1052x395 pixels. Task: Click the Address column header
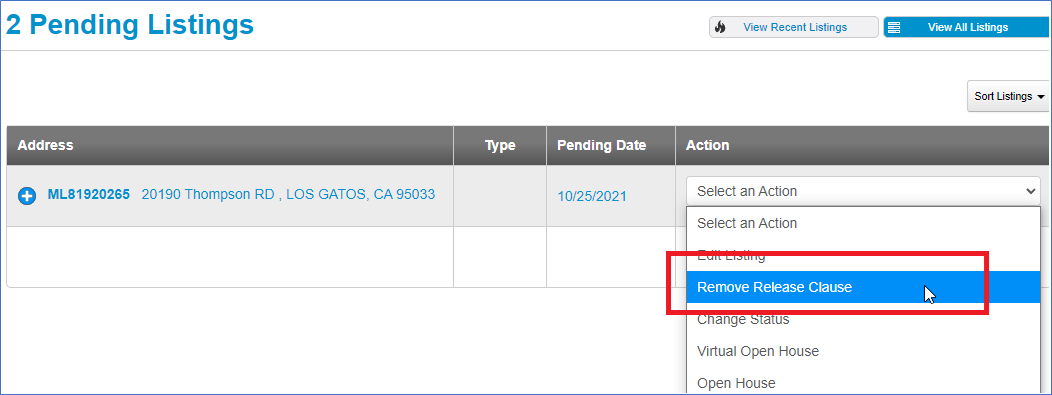click(x=46, y=146)
